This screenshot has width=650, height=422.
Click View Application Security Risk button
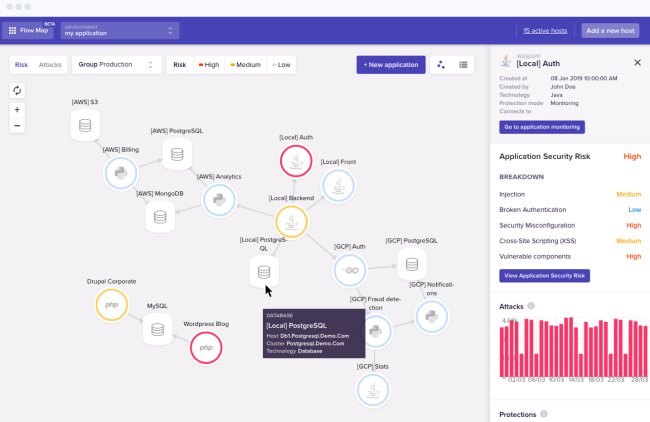(x=545, y=276)
